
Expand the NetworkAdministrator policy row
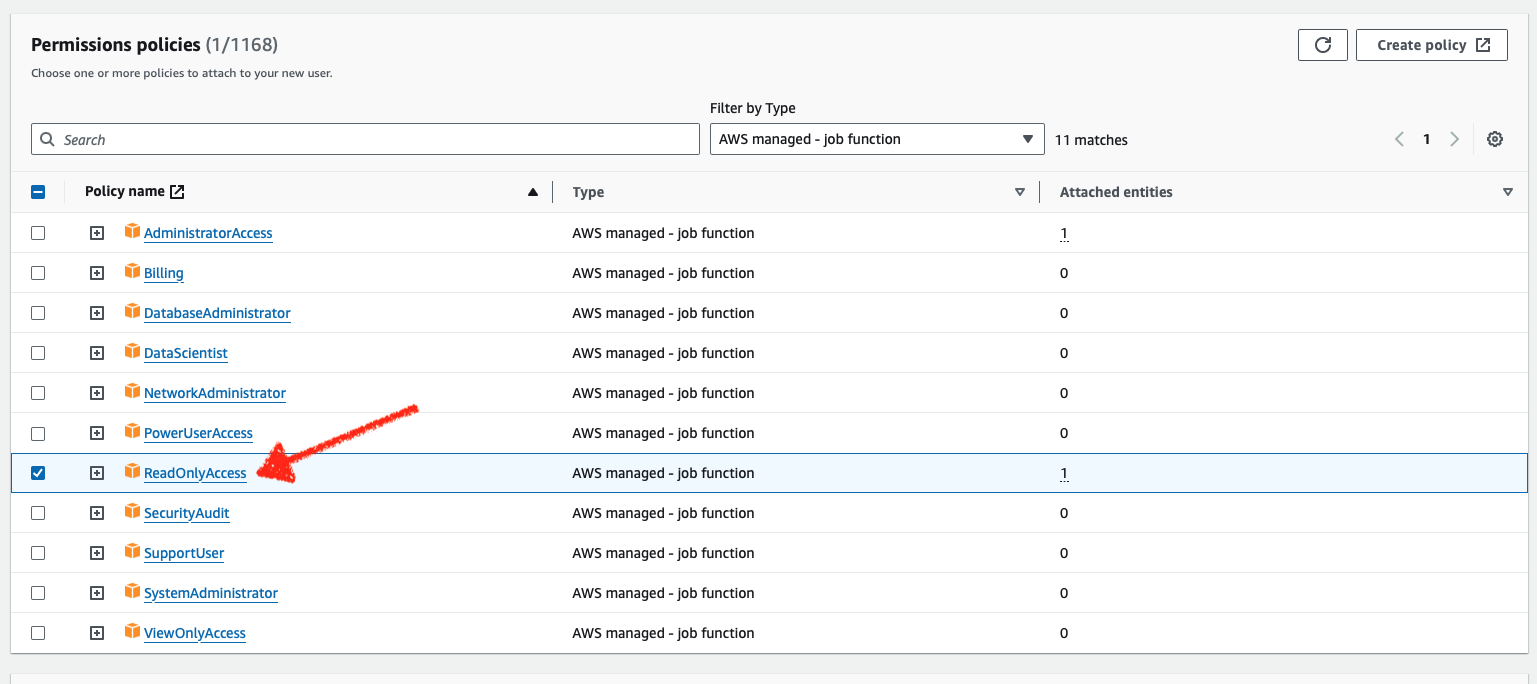pos(97,393)
